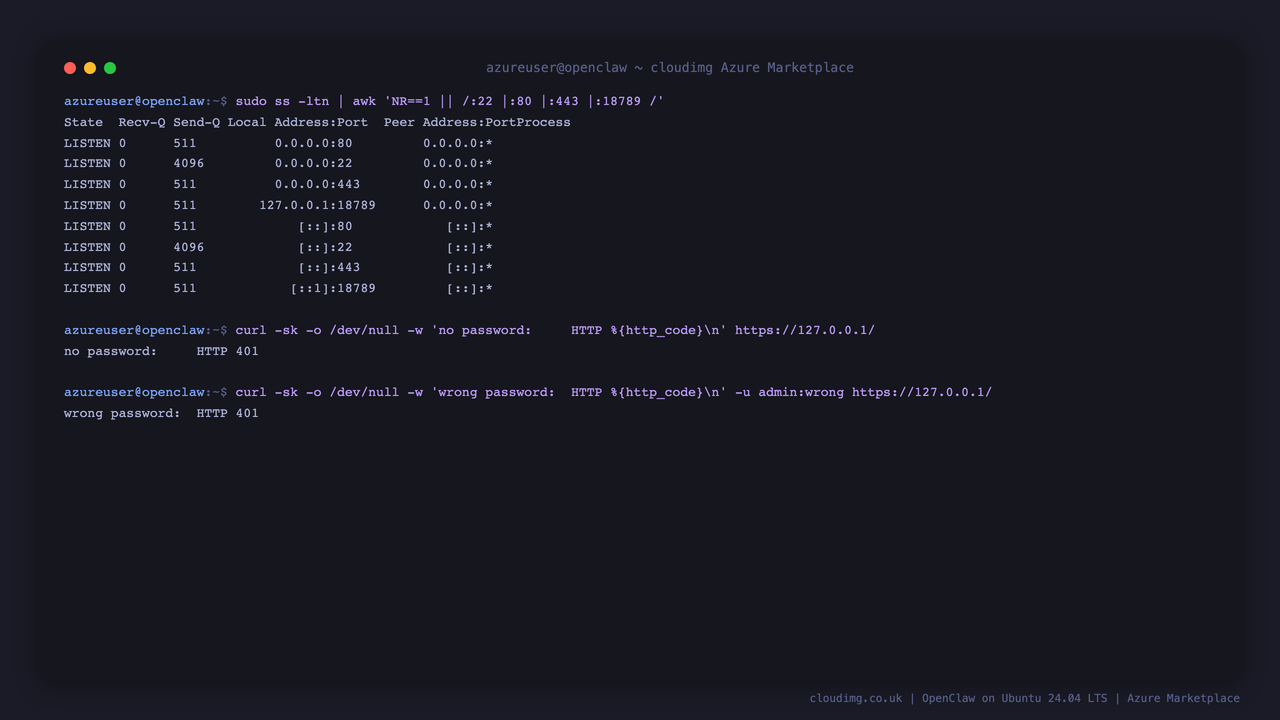Click the terminal title azureuser@openclaw

click(670, 68)
